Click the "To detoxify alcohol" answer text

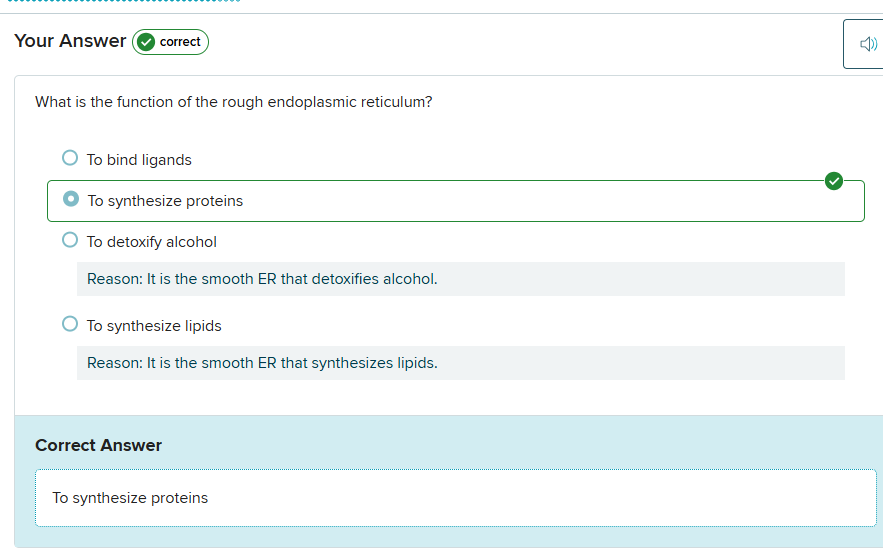tap(151, 242)
